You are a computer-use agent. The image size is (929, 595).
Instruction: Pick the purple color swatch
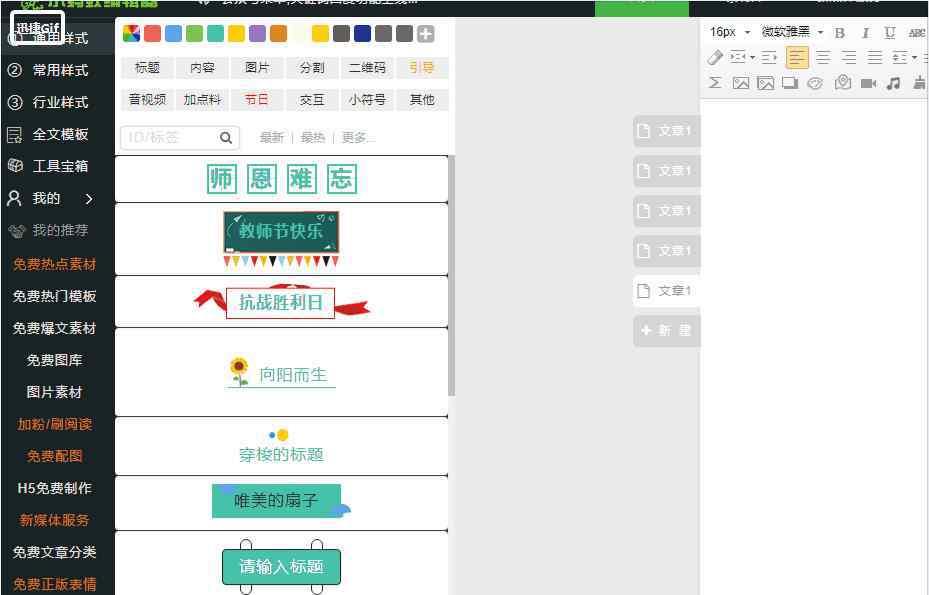coord(257,34)
